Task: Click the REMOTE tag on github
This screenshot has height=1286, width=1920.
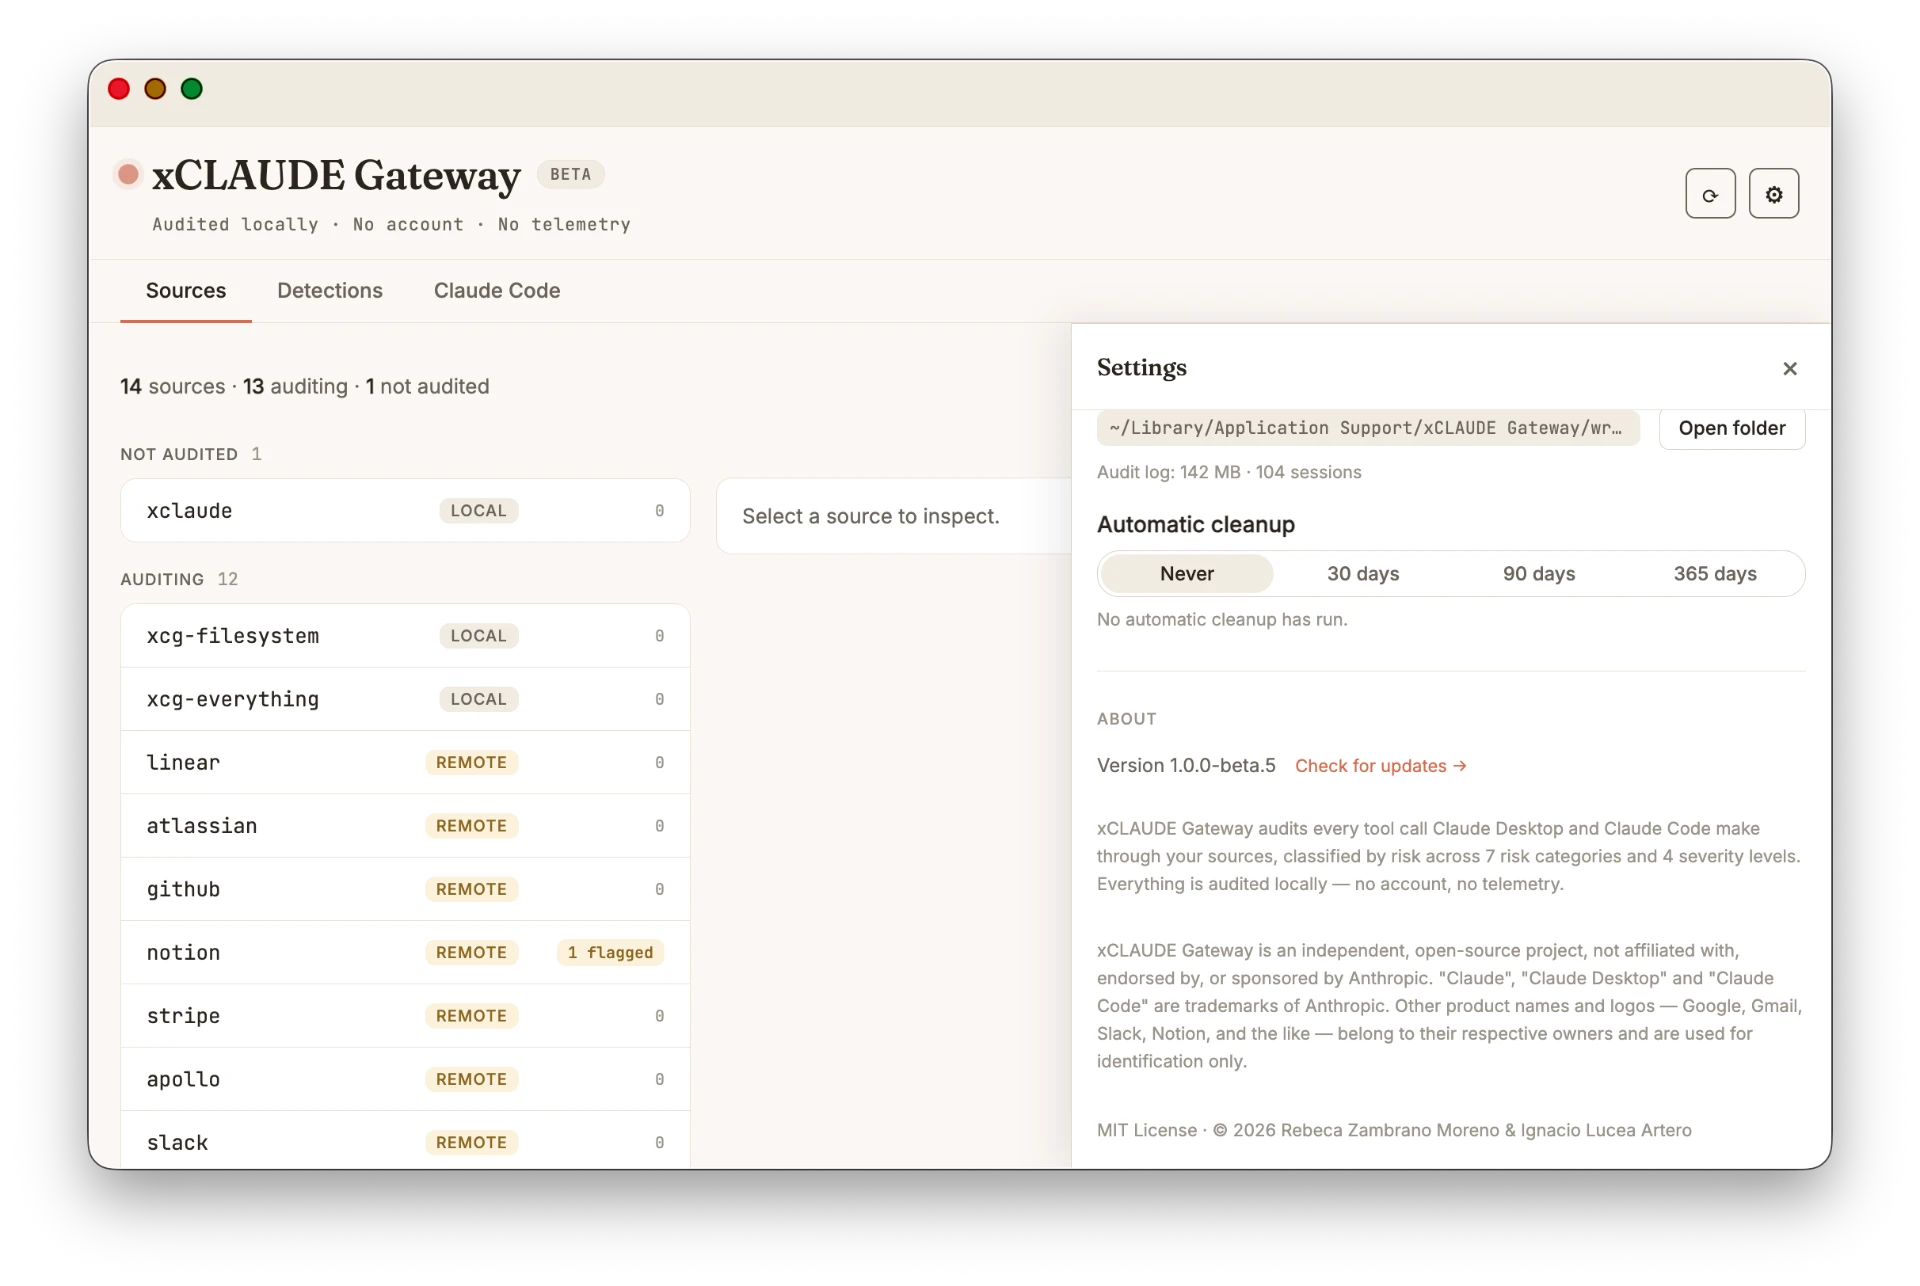Action: click(x=471, y=889)
